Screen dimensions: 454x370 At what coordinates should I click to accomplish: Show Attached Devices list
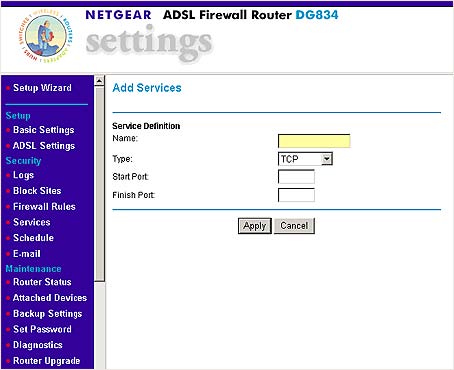[x=50, y=298]
